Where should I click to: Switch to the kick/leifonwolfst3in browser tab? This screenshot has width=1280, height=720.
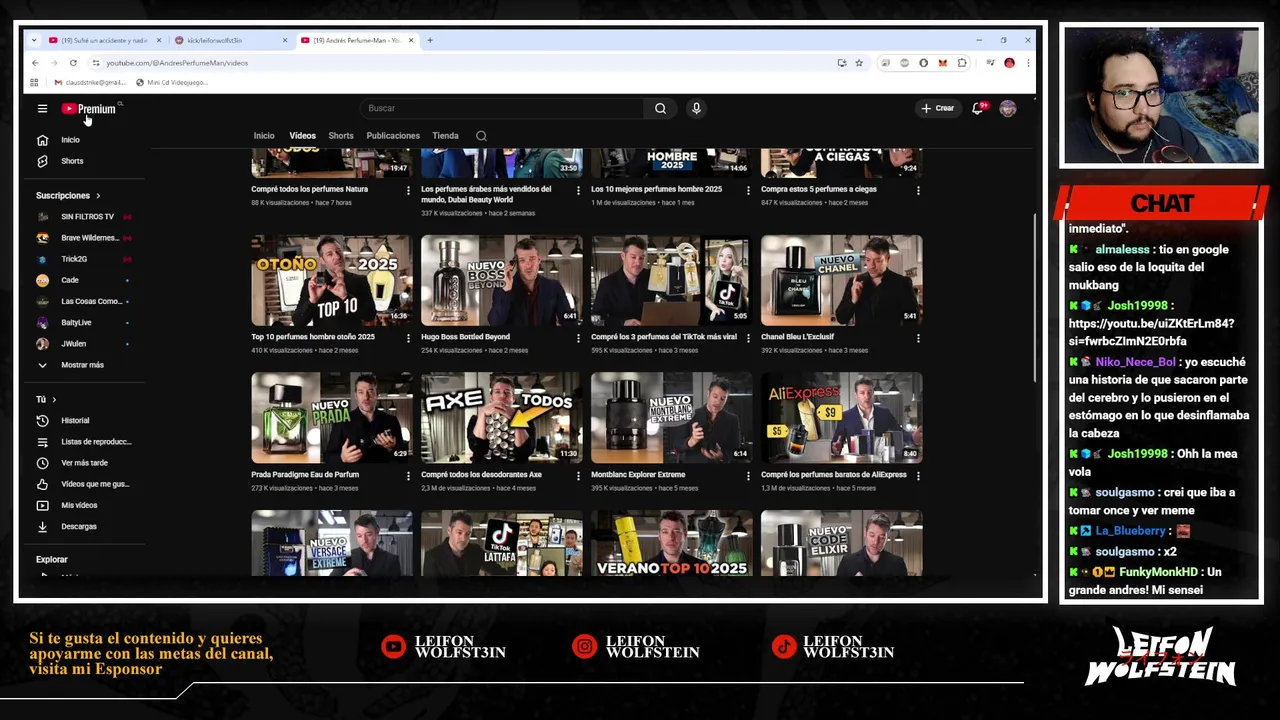(228, 40)
